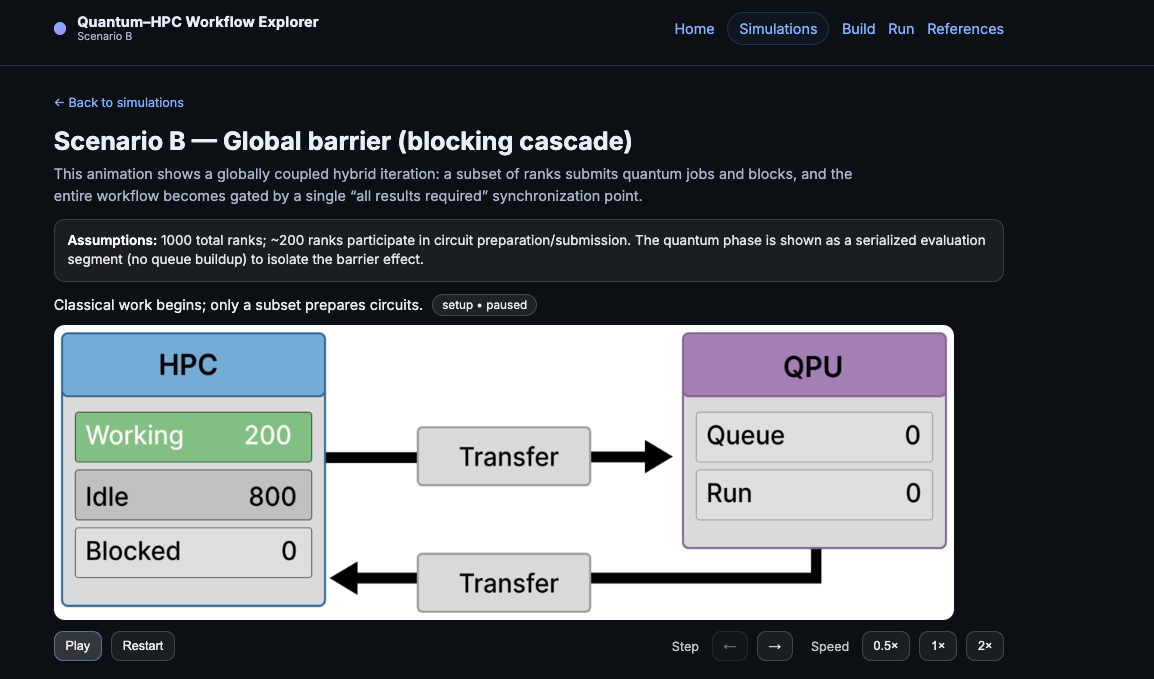Step the animation forward one frame
Screen dimensions: 1154x679
click(775, 646)
